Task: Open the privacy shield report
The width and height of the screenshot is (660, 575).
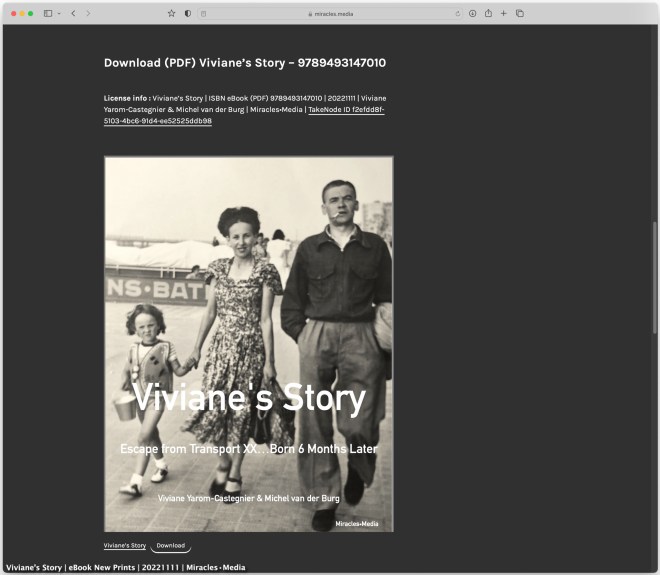Action: [188, 13]
